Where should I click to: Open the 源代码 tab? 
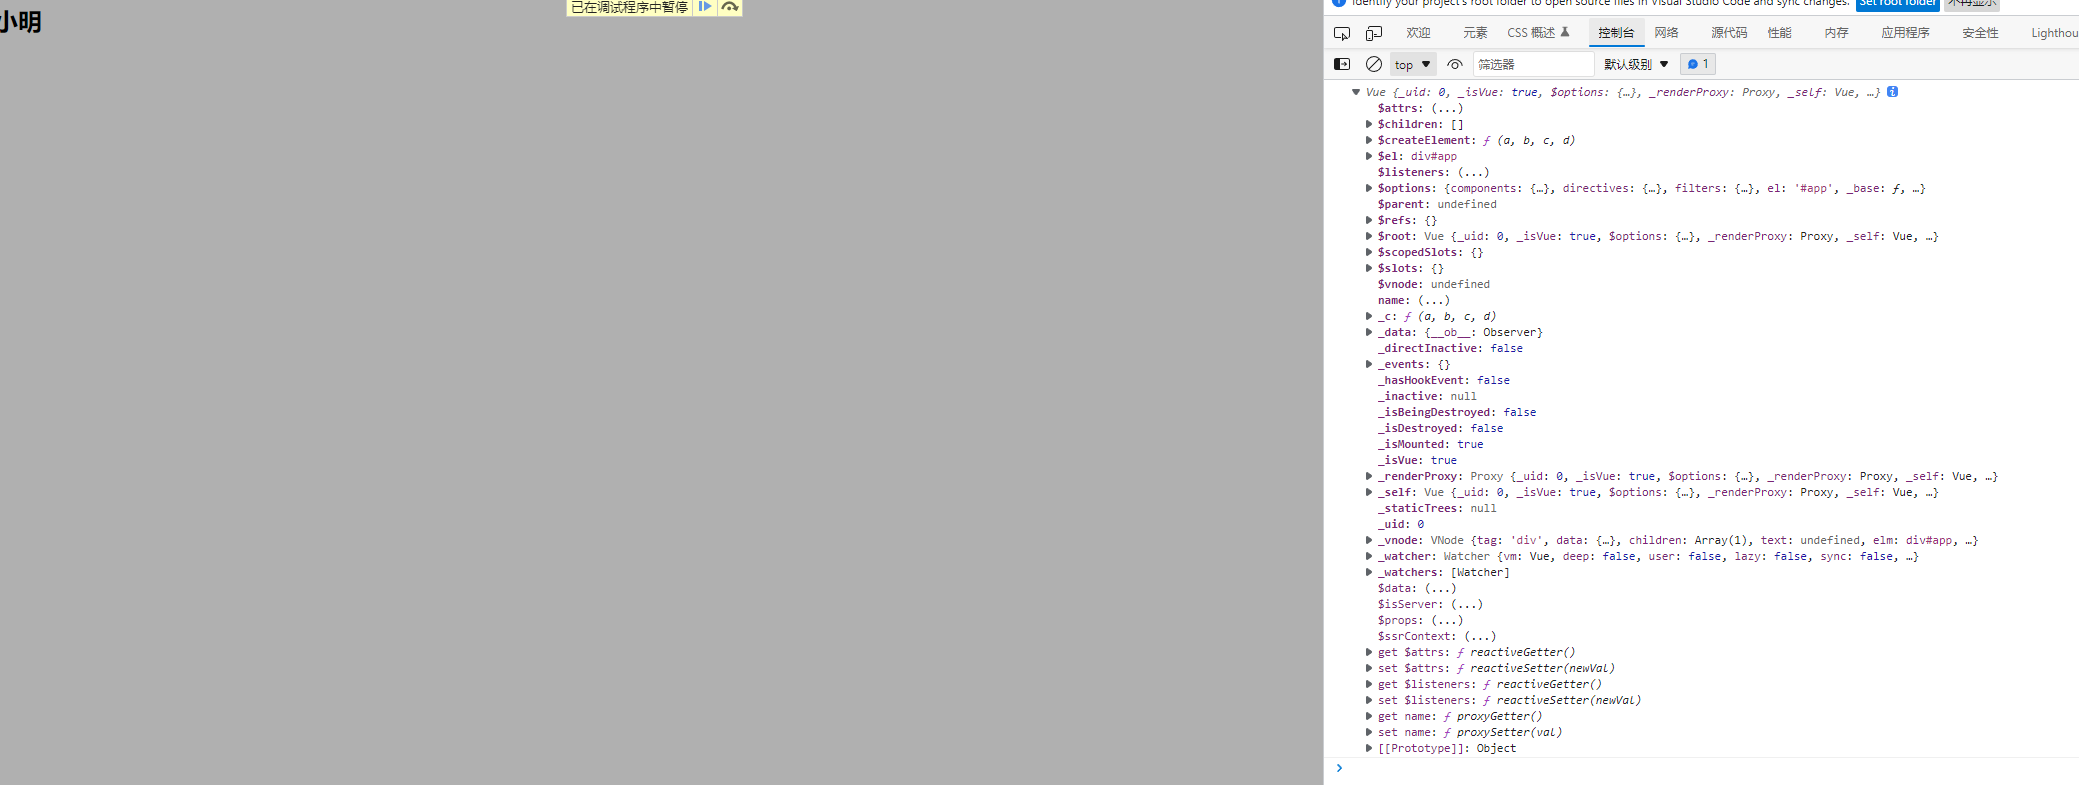1728,33
